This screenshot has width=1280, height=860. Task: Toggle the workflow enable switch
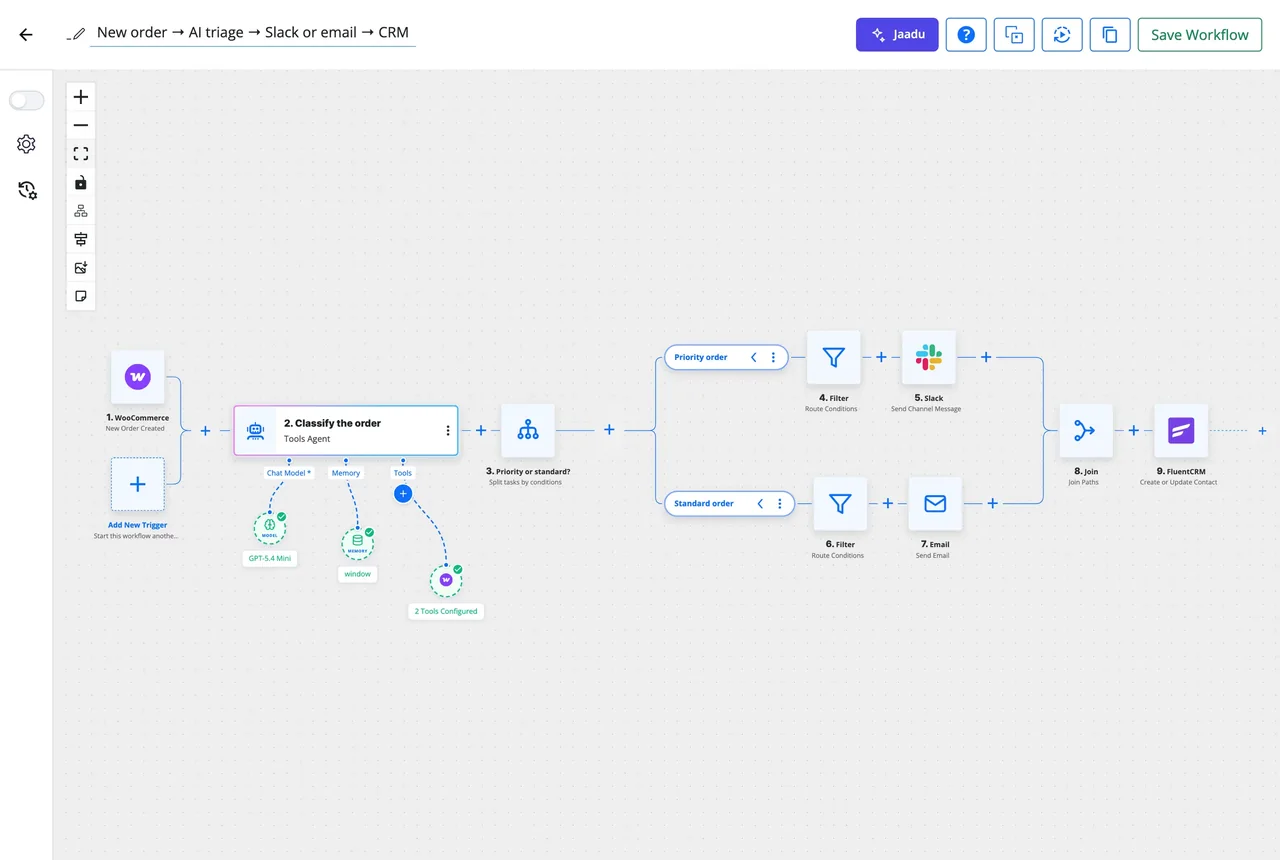[x=27, y=100]
